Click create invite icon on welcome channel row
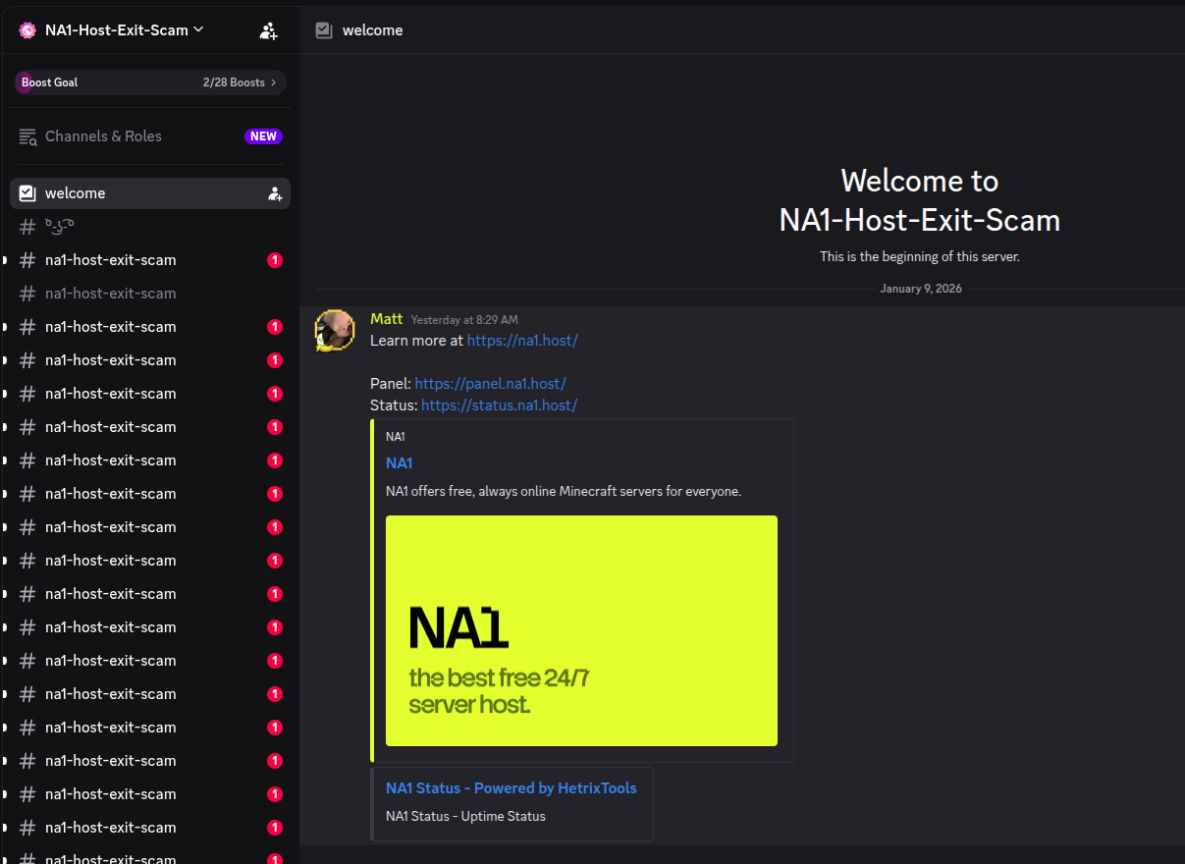 point(275,194)
